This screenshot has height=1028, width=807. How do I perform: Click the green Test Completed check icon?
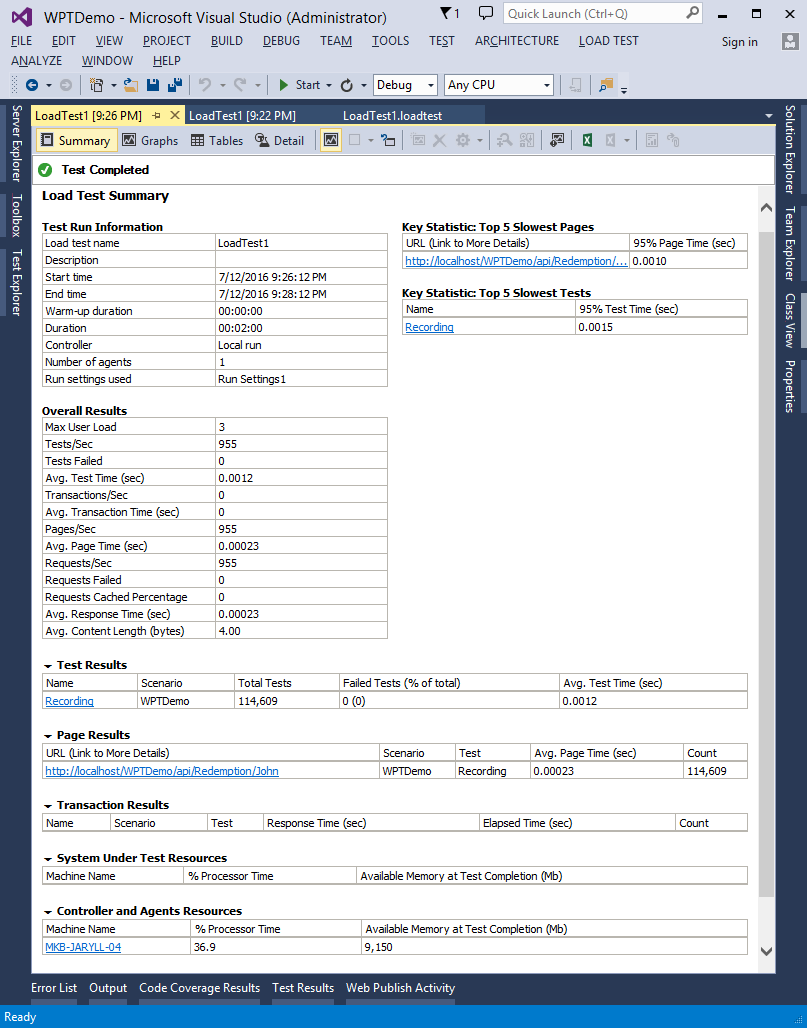pos(45,170)
